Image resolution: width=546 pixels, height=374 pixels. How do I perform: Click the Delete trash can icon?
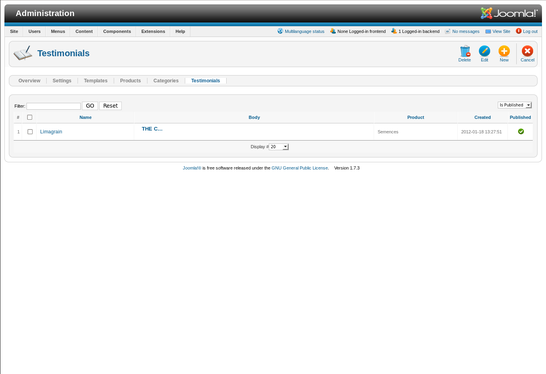(x=465, y=51)
